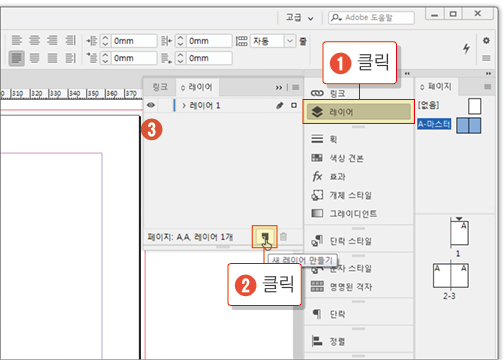Center-align paragraph text

(34, 40)
